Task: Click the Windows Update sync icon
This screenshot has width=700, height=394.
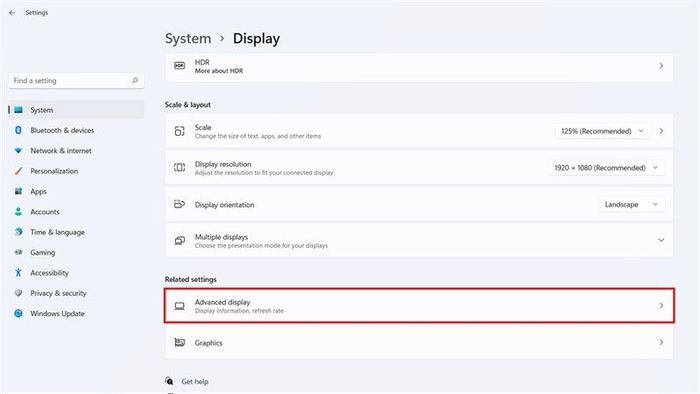Action: click(18, 313)
